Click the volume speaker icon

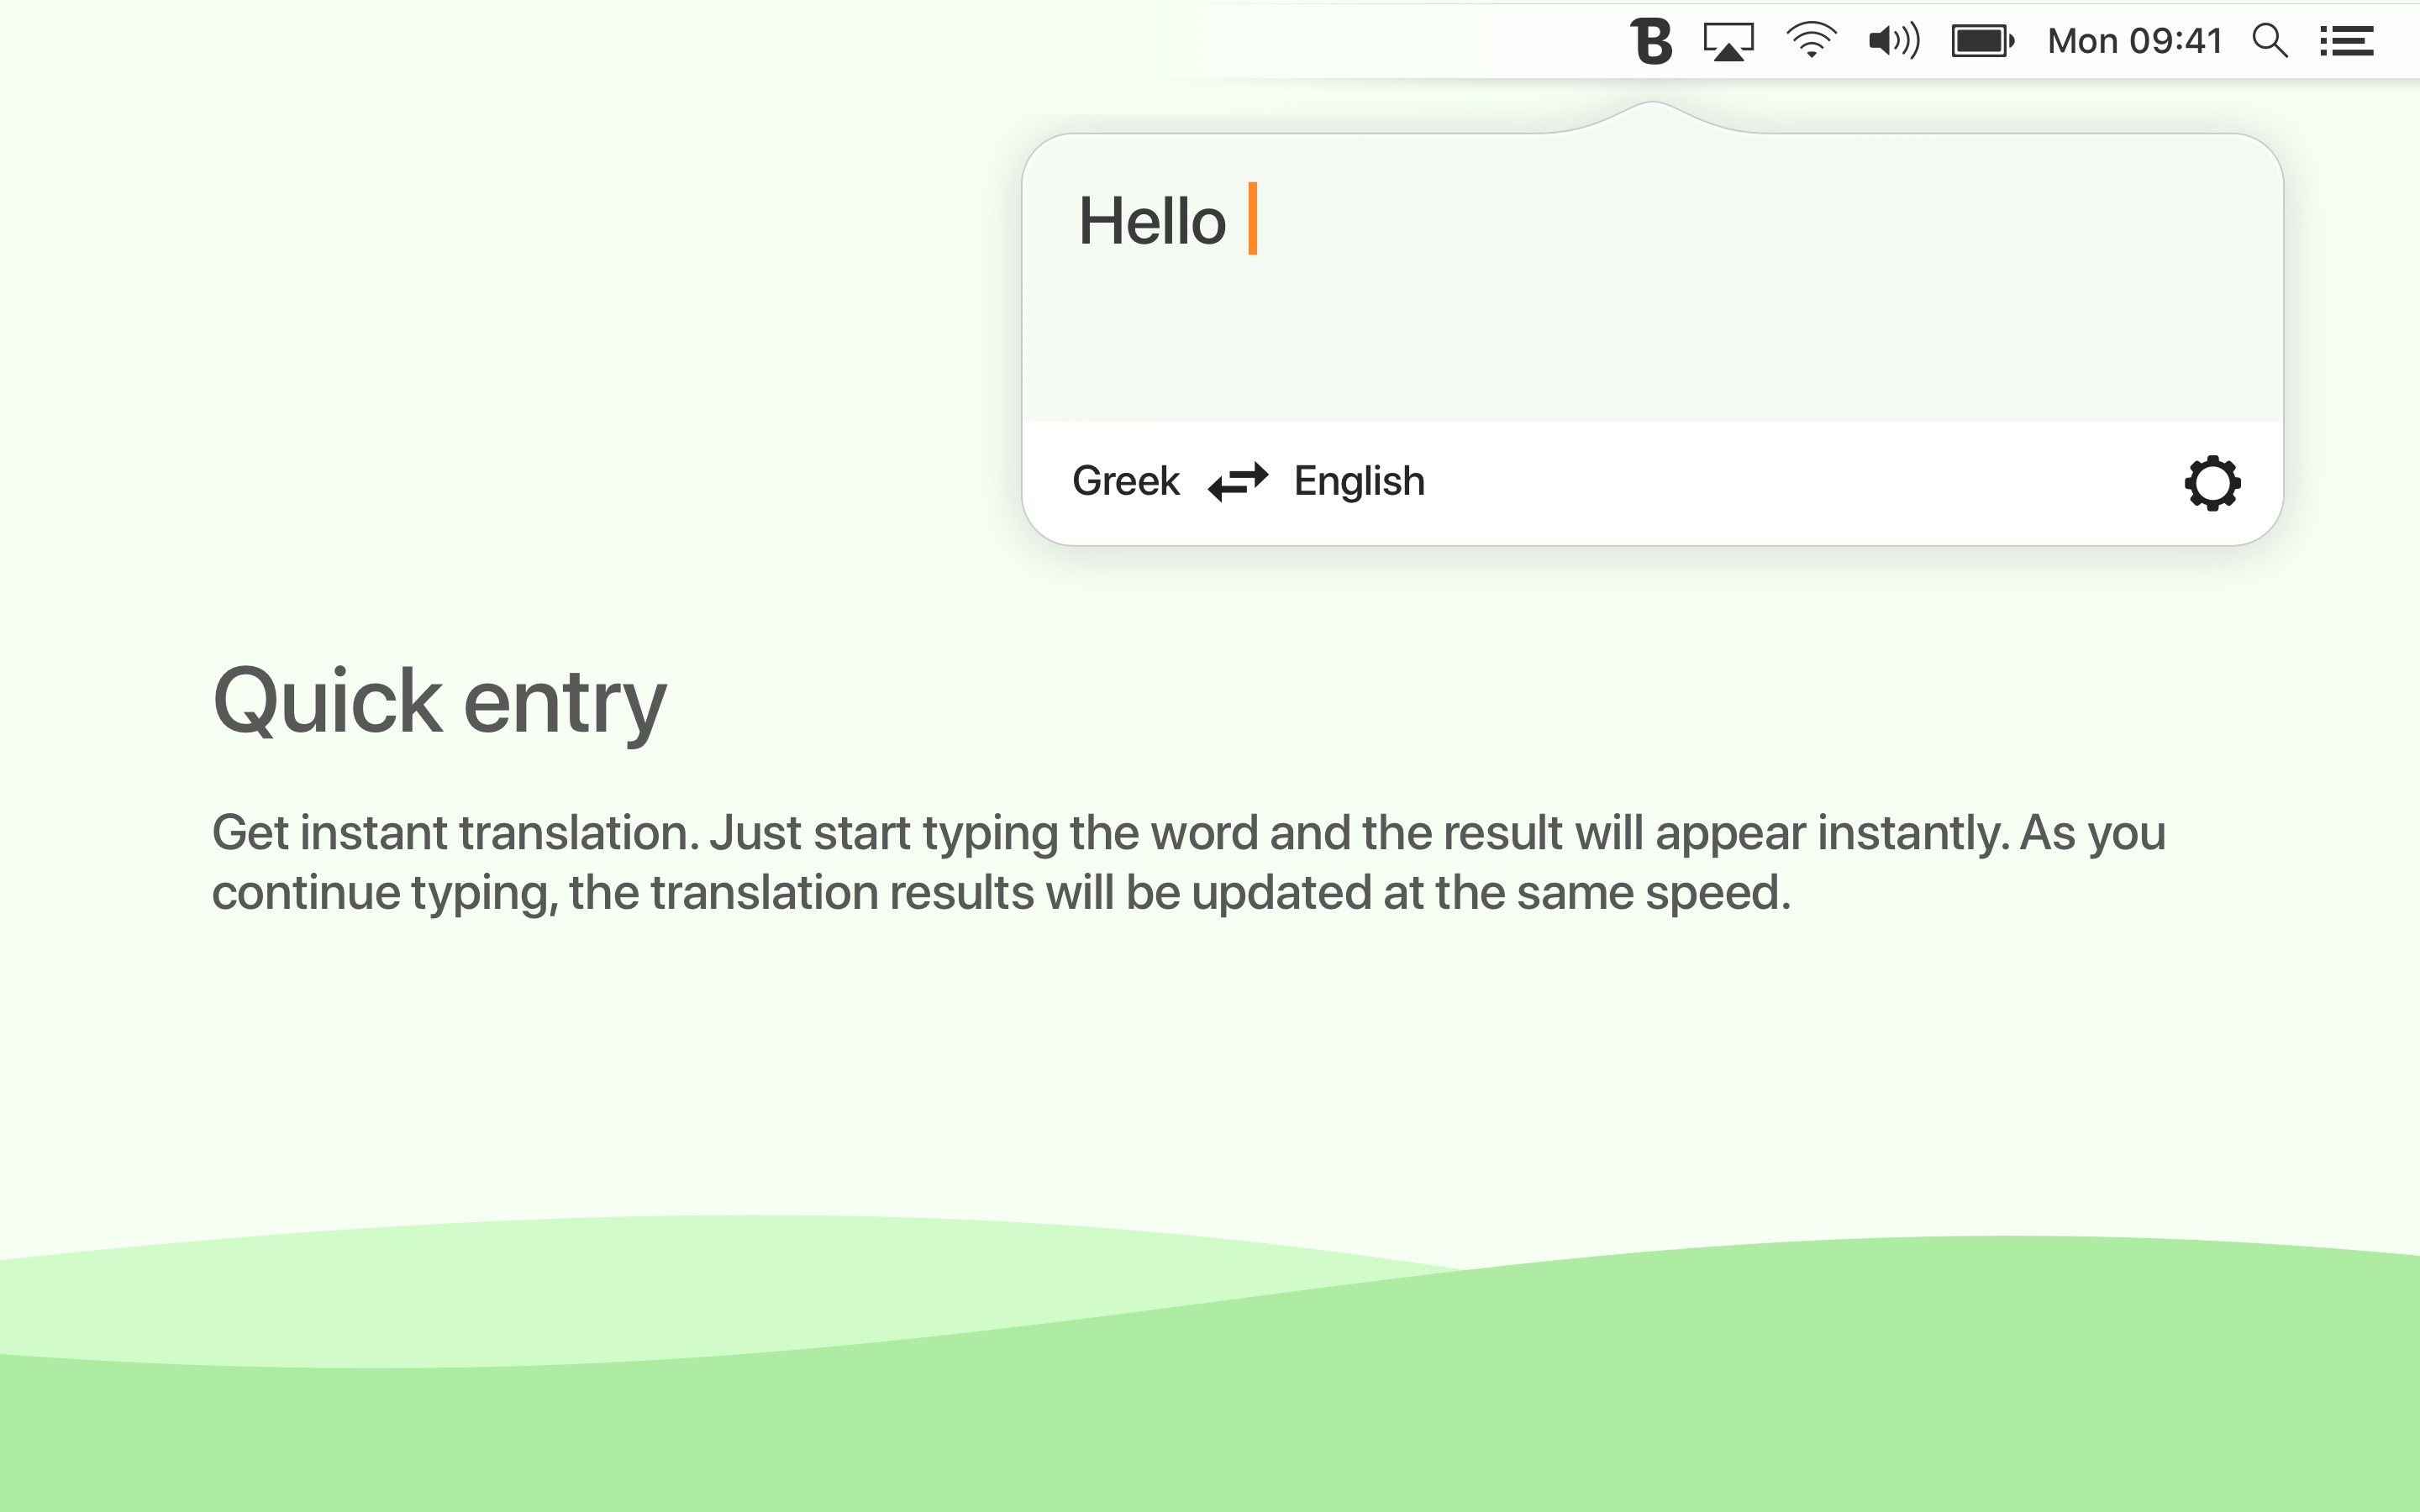pos(1894,41)
